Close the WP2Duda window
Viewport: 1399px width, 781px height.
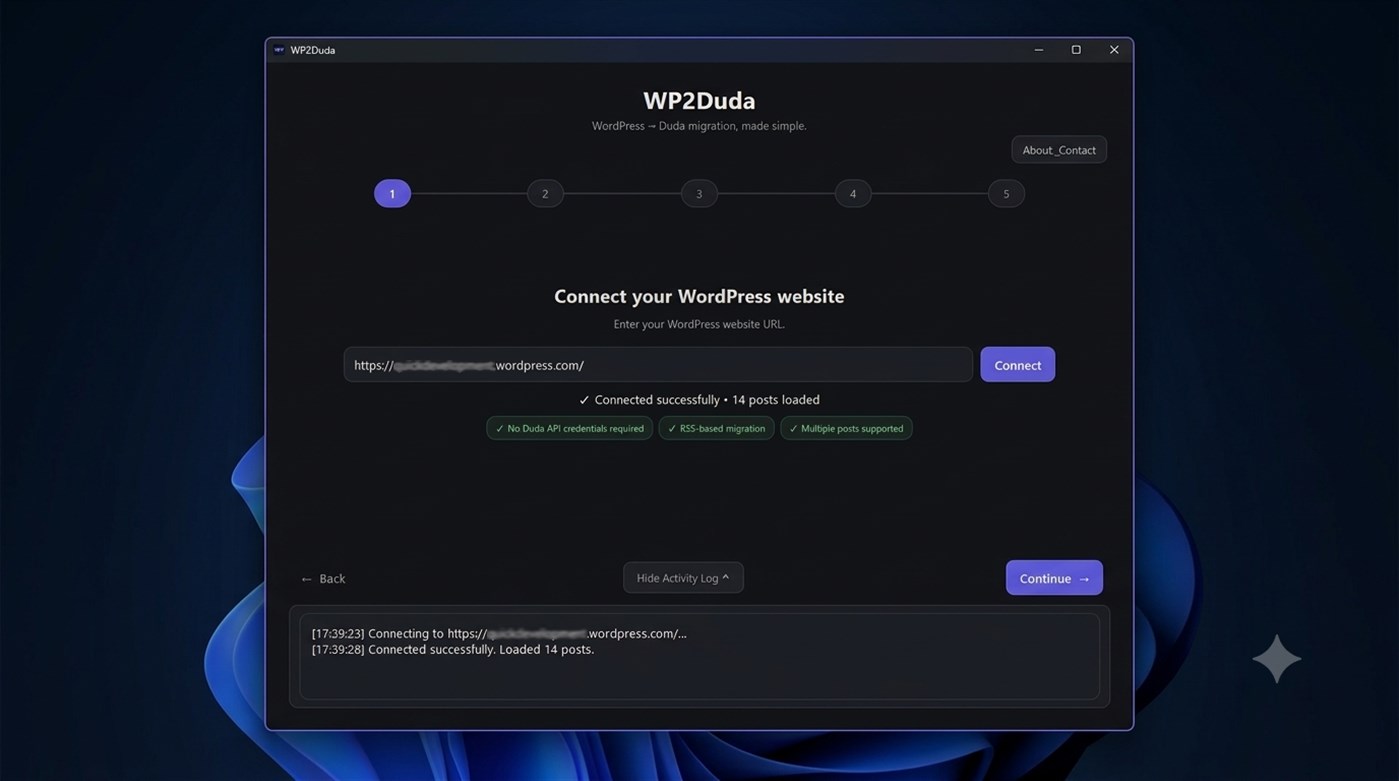pos(1114,50)
